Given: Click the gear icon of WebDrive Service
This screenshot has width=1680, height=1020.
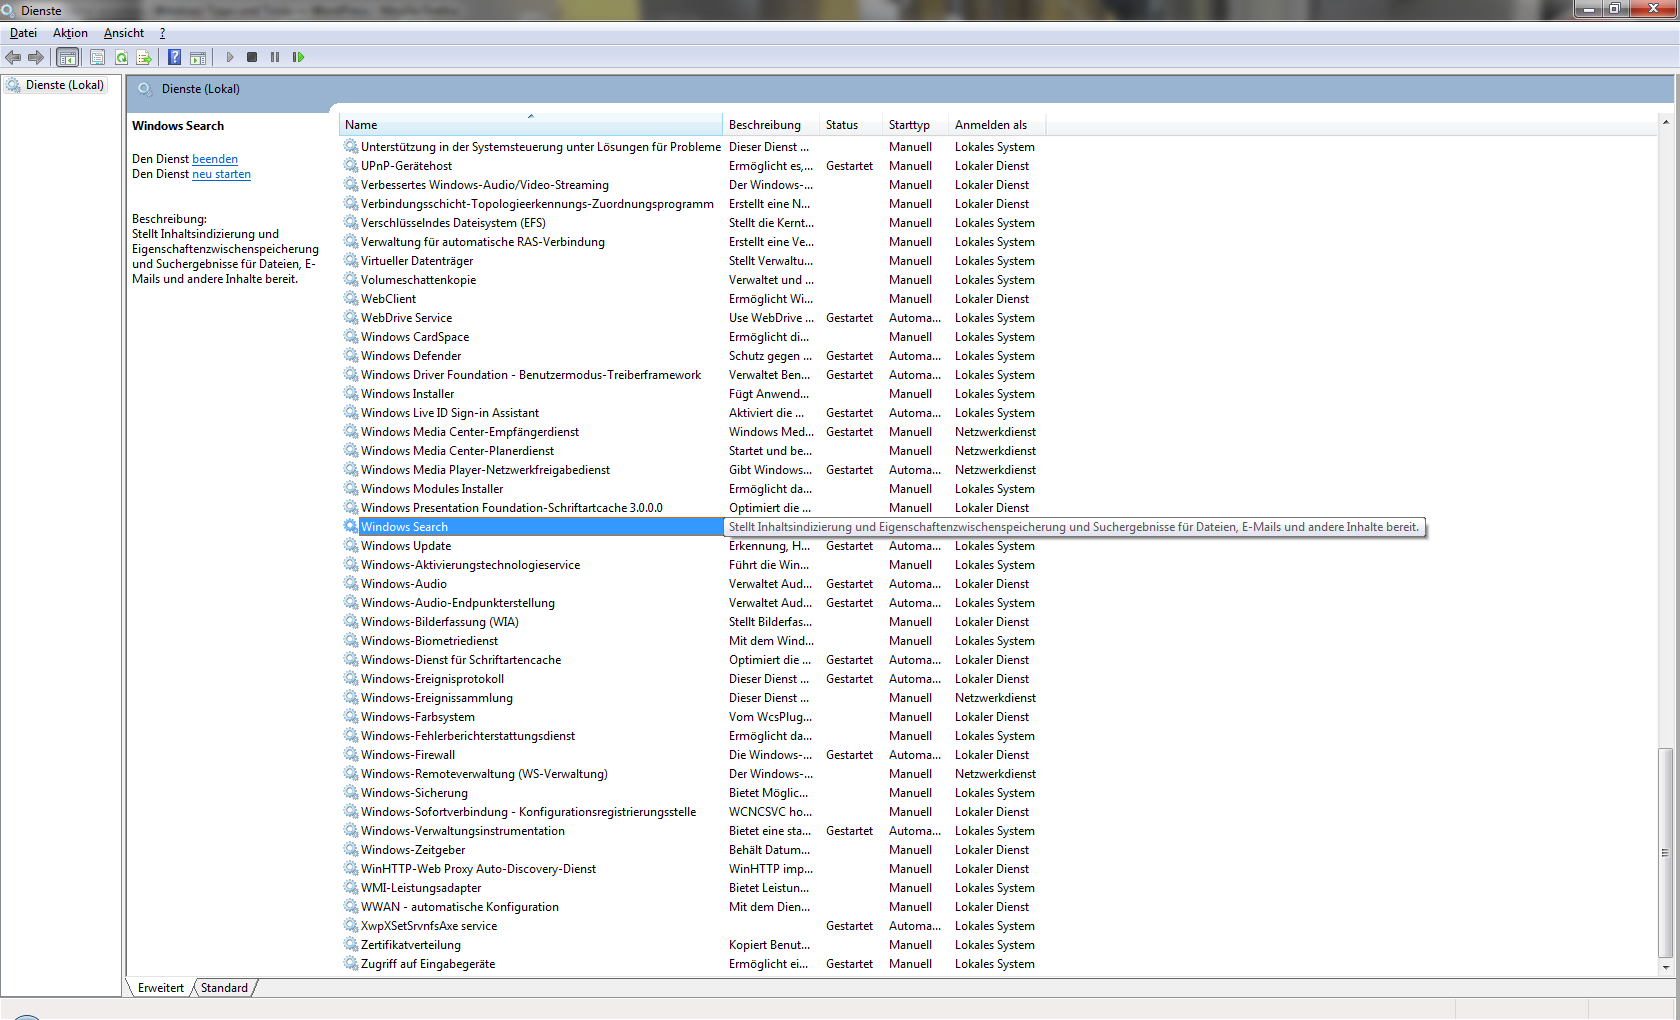Looking at the screenshot, I should pos(351,317).
